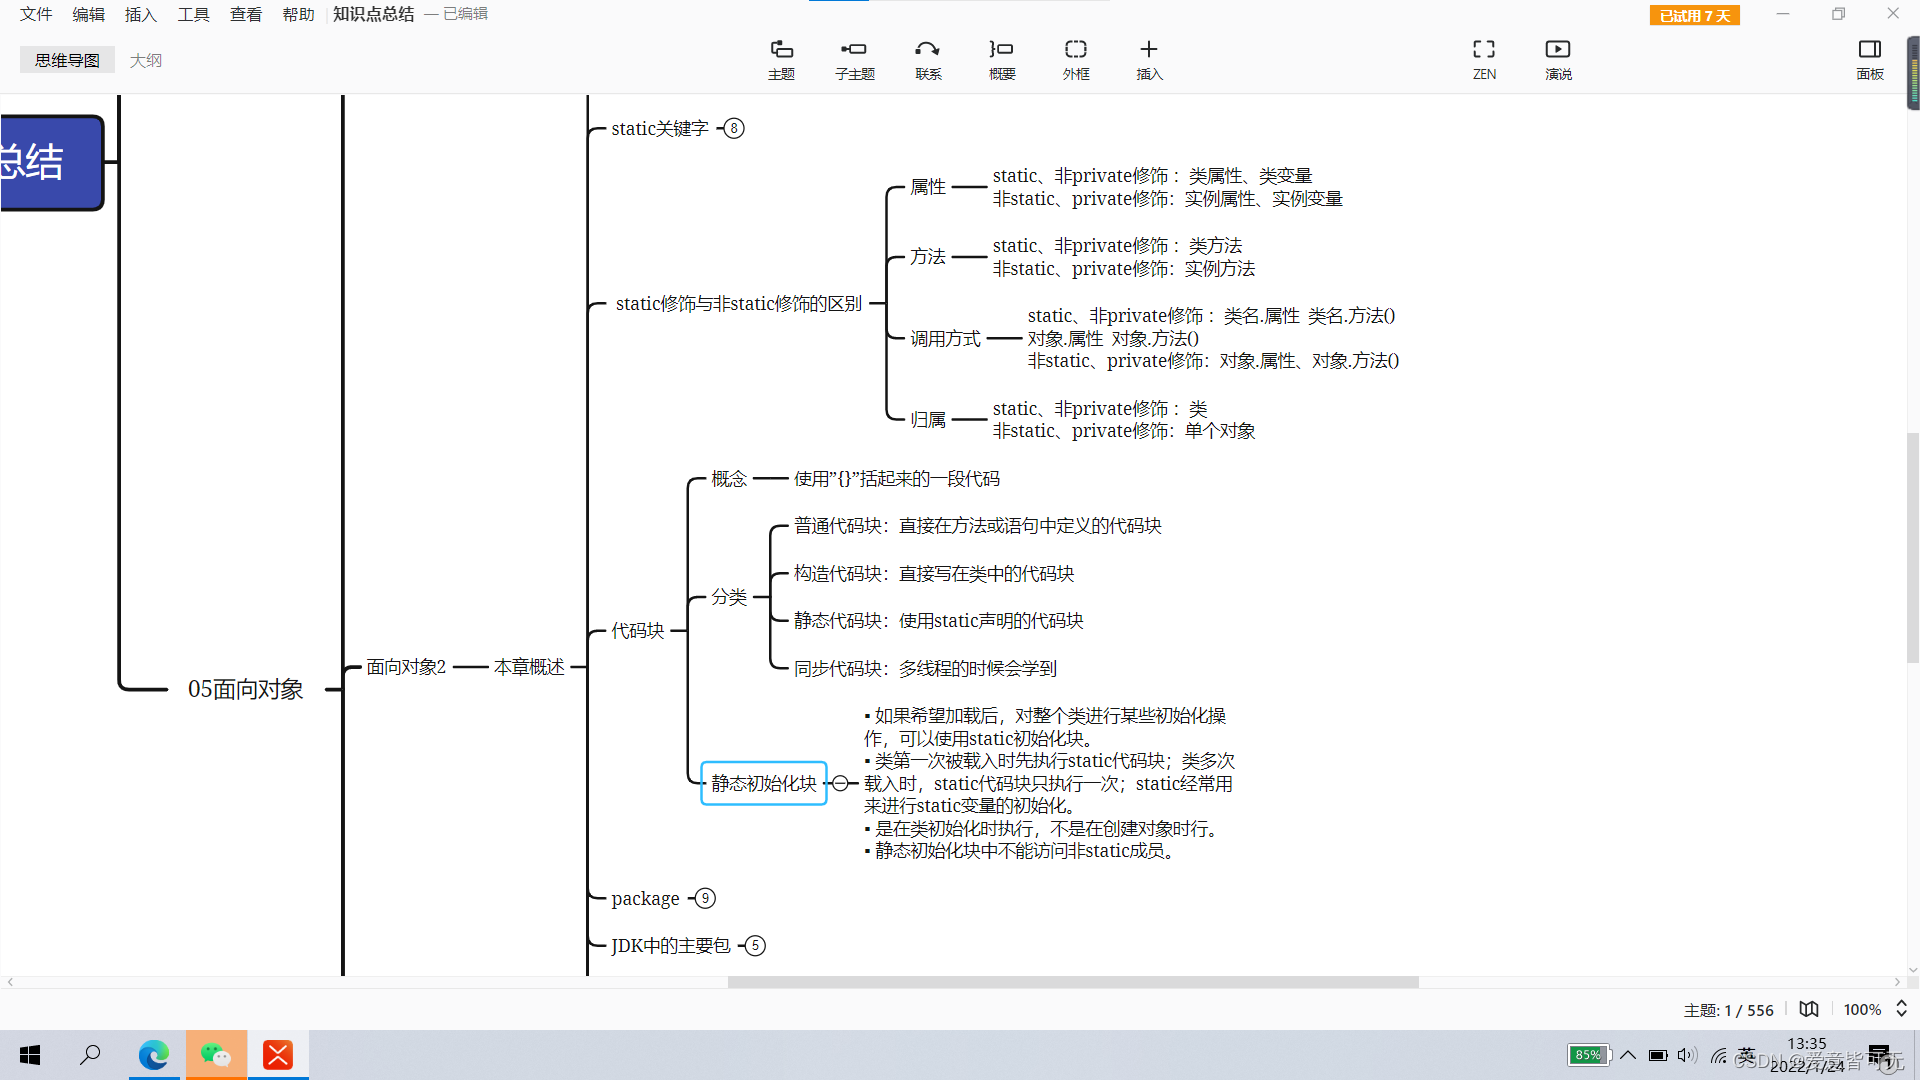Image resolution: width=1920 pixels, height=1080 pixels.
Task: Select the 归属 topic
Action: (x=928, y=419)
